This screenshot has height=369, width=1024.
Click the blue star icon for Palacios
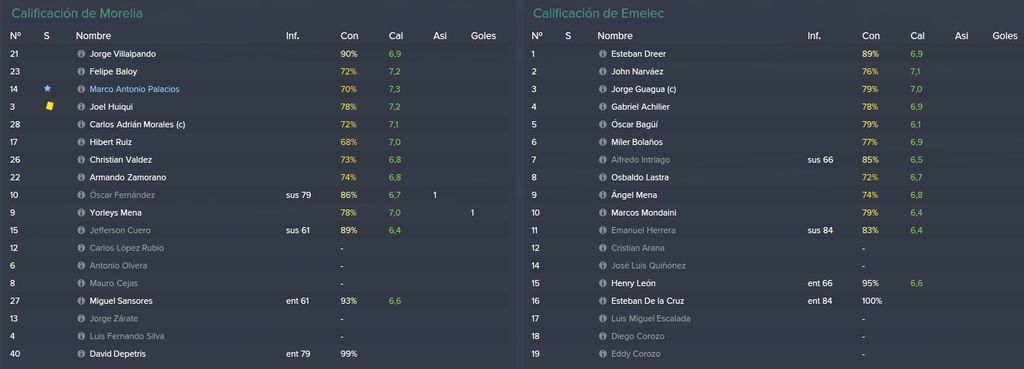click(x=47, y=89)
